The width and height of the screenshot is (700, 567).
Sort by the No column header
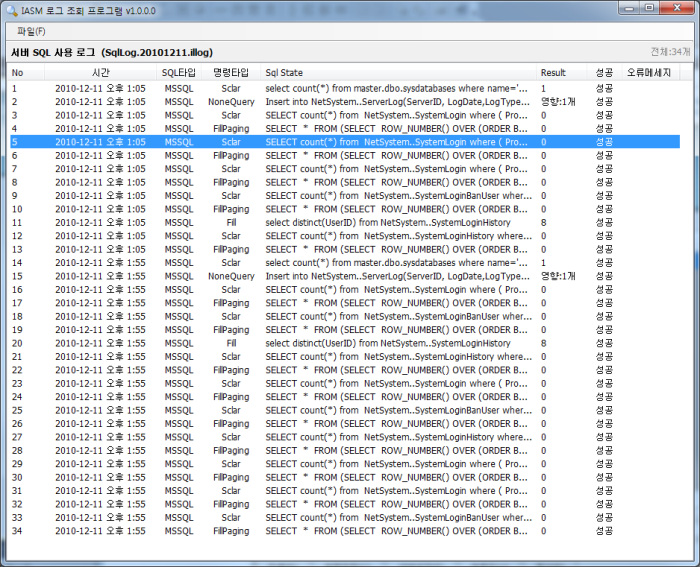[x=18, y=73]
